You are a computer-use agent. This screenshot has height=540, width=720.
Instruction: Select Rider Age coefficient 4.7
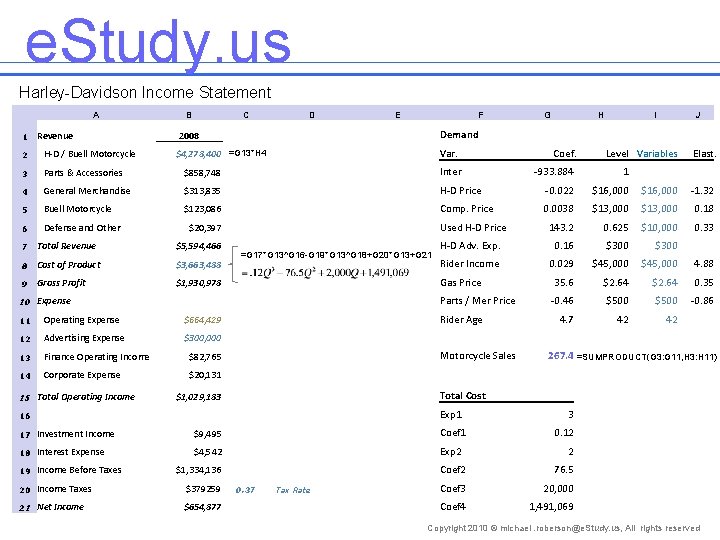point(566,320)
